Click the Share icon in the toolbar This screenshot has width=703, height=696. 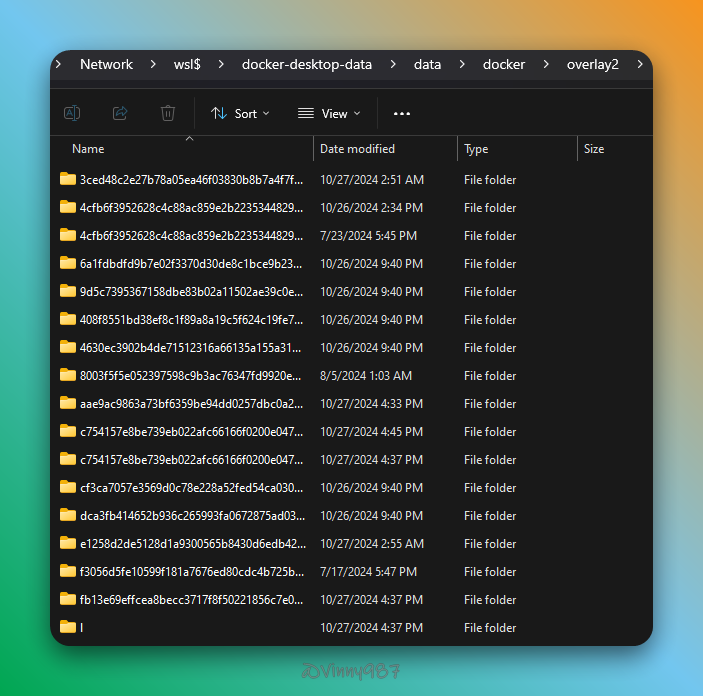click(x=120, y=113)
